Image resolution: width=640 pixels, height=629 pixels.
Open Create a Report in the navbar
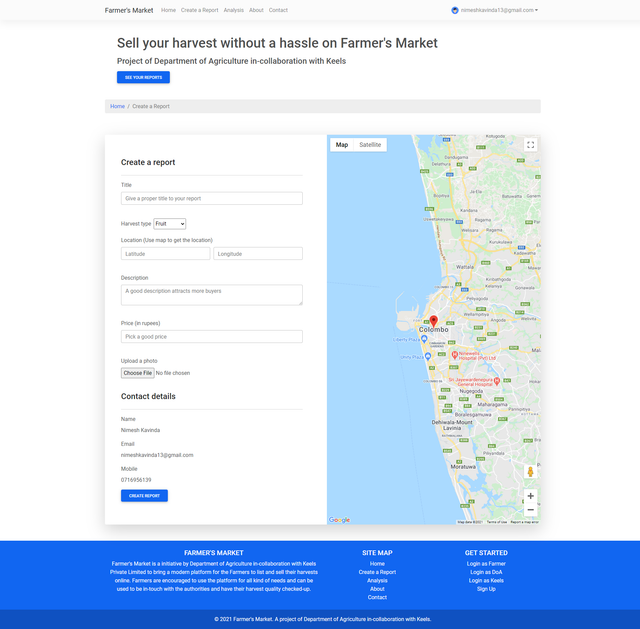point(200,10)
